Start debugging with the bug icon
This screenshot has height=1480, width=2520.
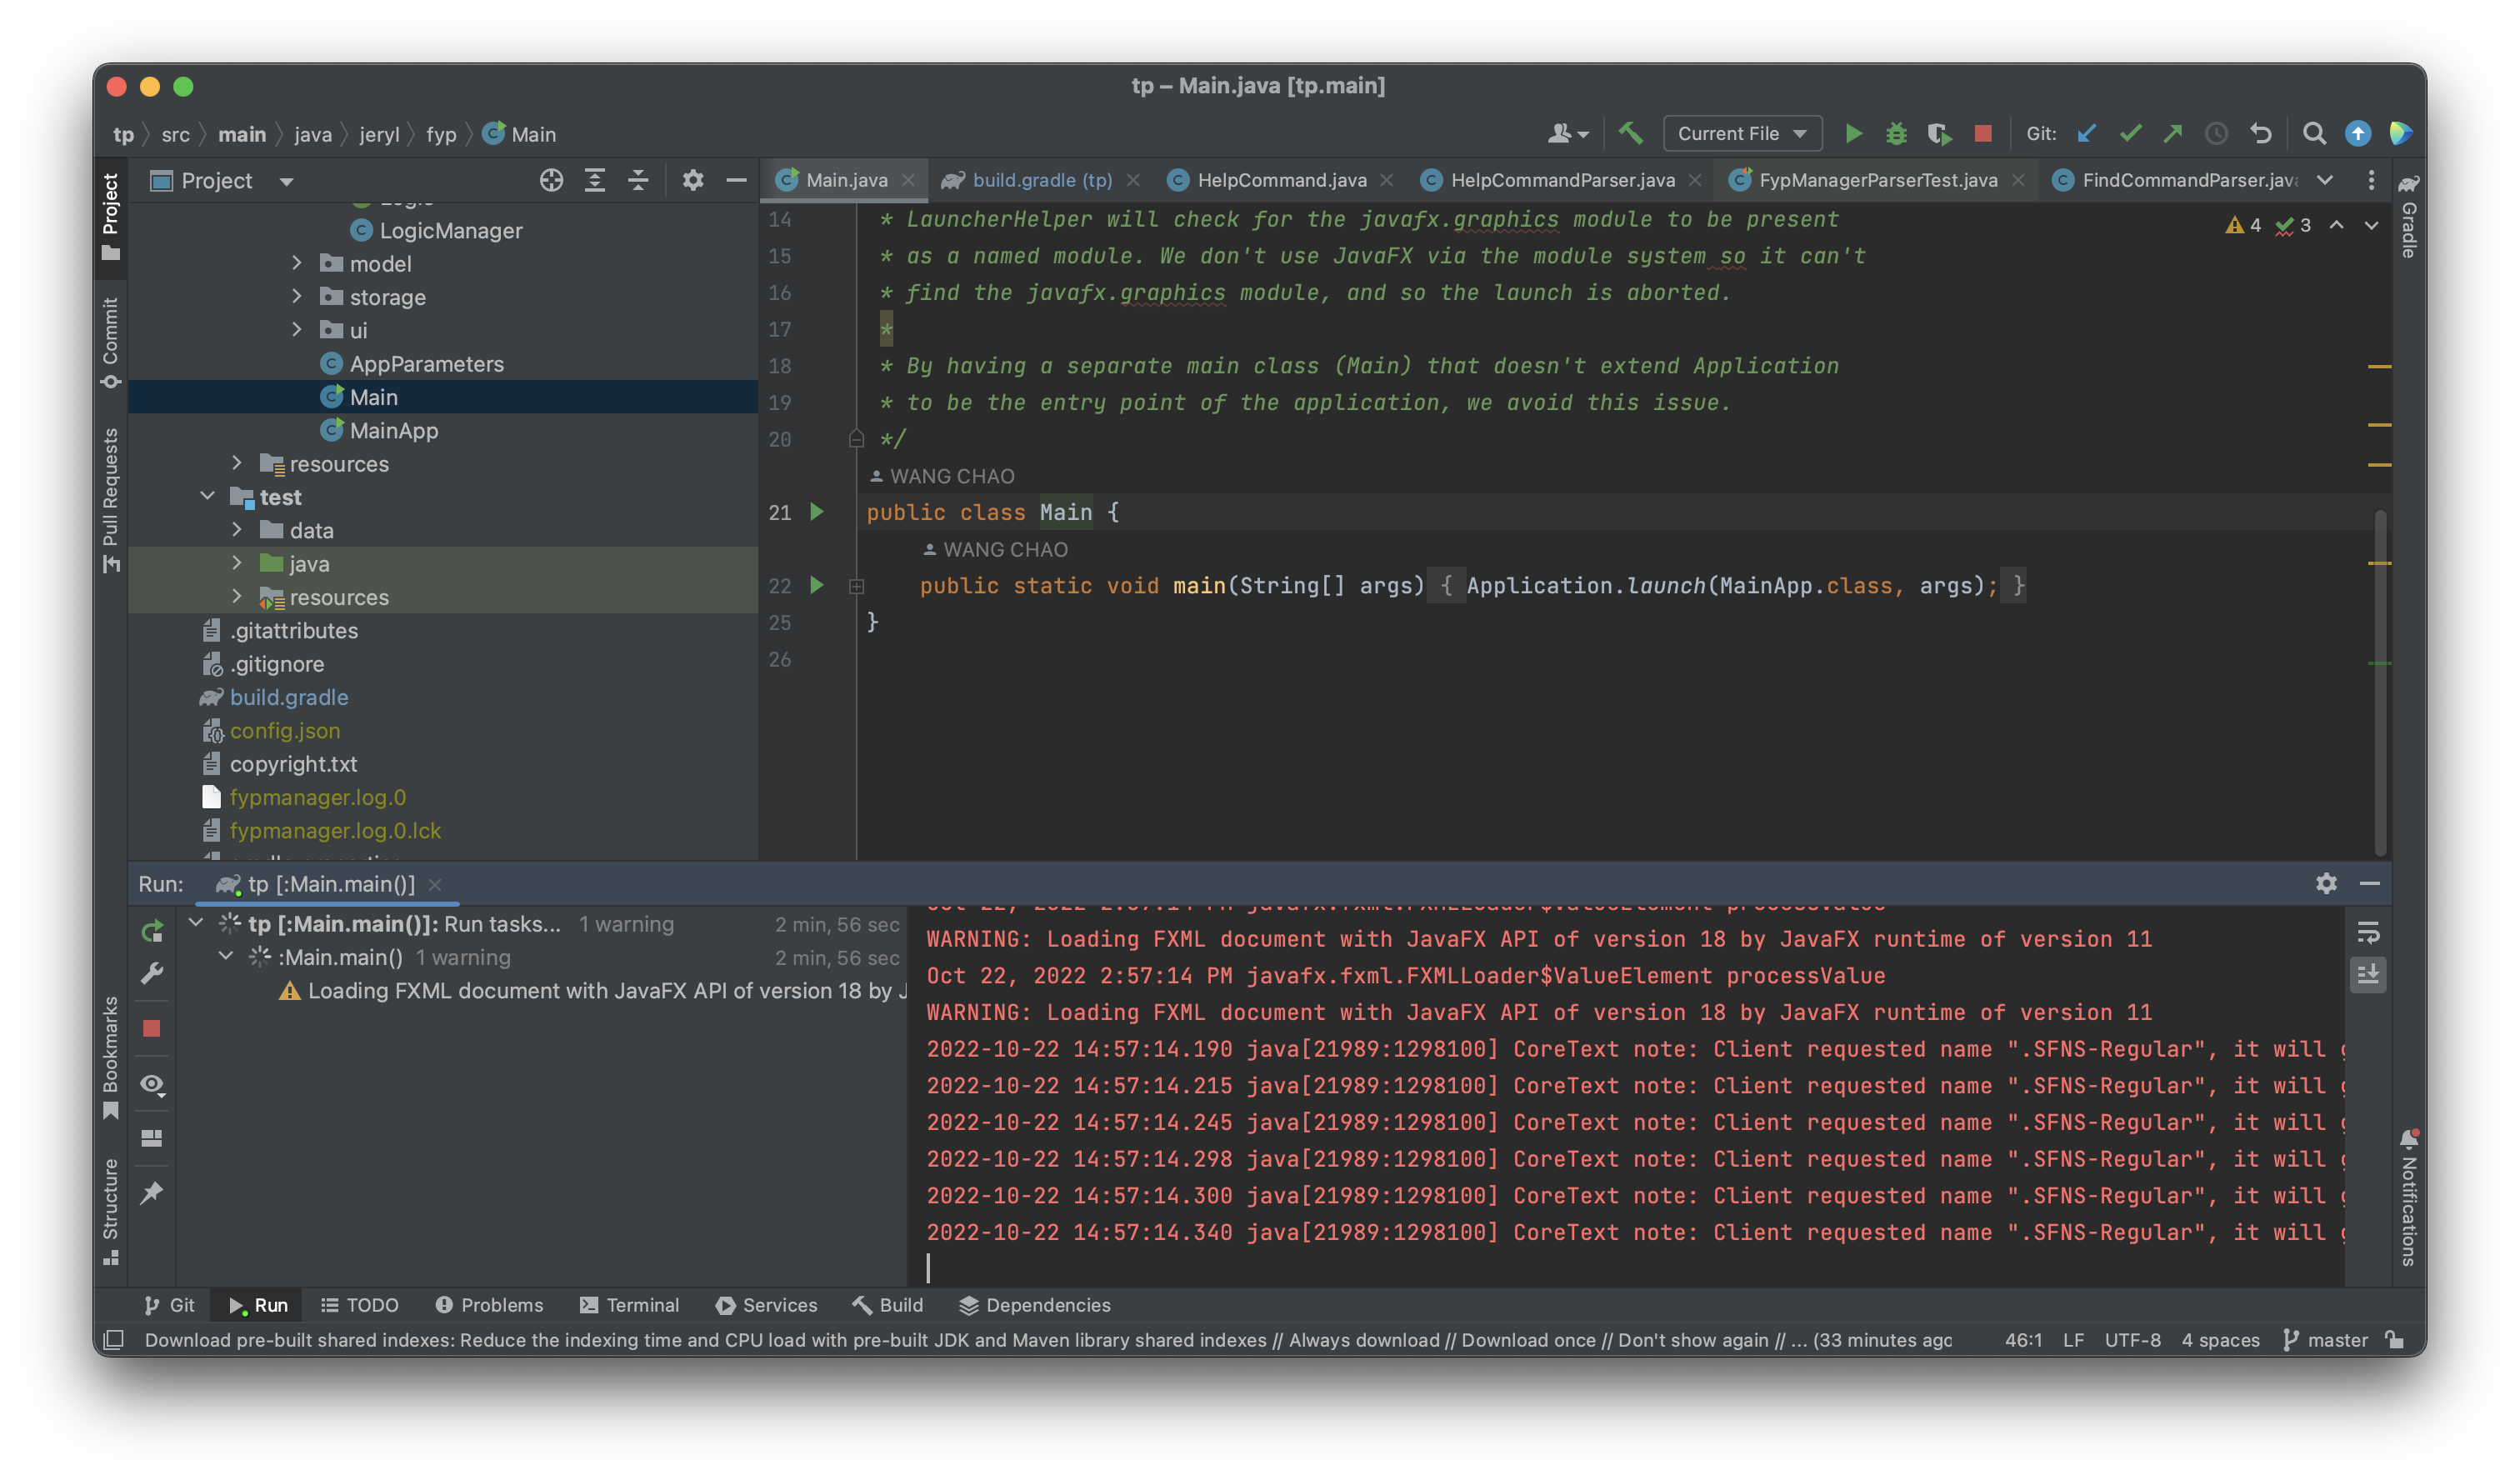(1896, 133)
